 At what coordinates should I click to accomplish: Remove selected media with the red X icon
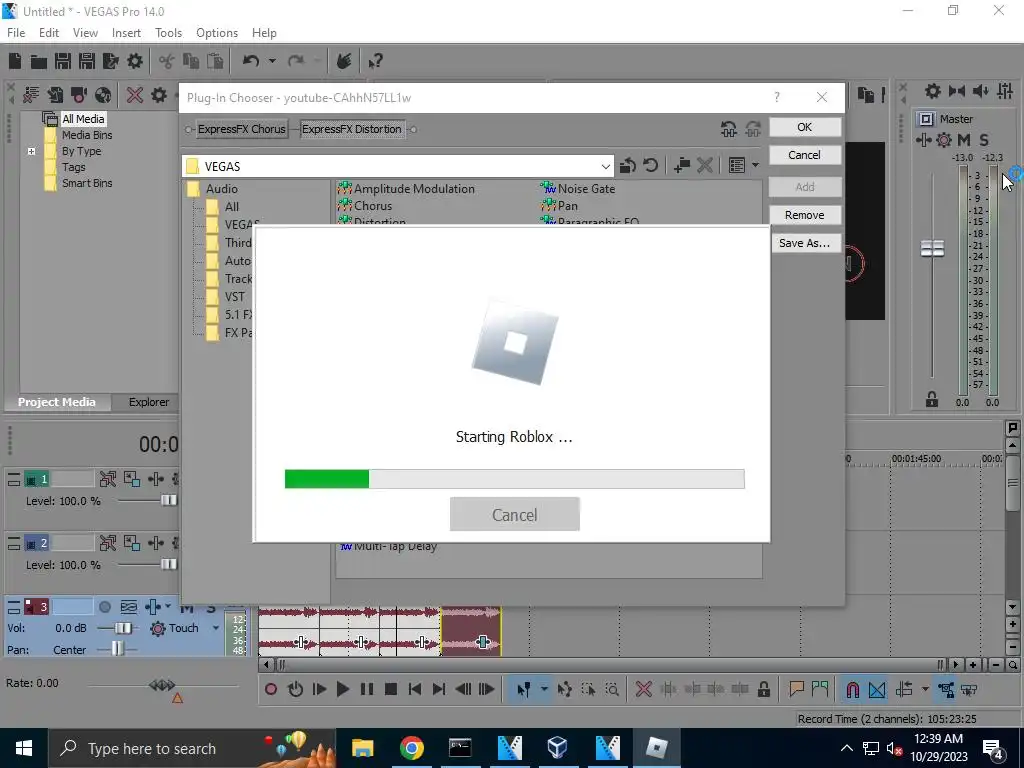click(135, 95)
